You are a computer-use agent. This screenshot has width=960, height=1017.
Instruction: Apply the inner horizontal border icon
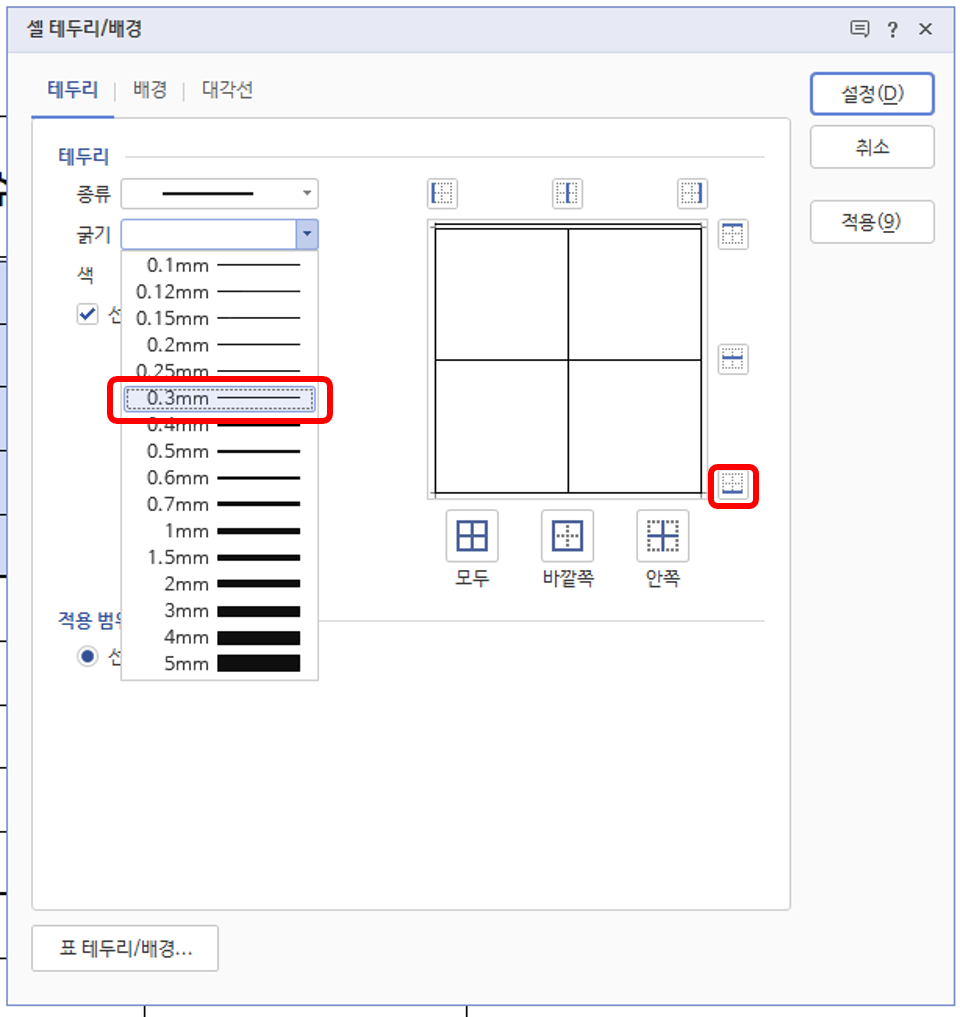[733, 359]
